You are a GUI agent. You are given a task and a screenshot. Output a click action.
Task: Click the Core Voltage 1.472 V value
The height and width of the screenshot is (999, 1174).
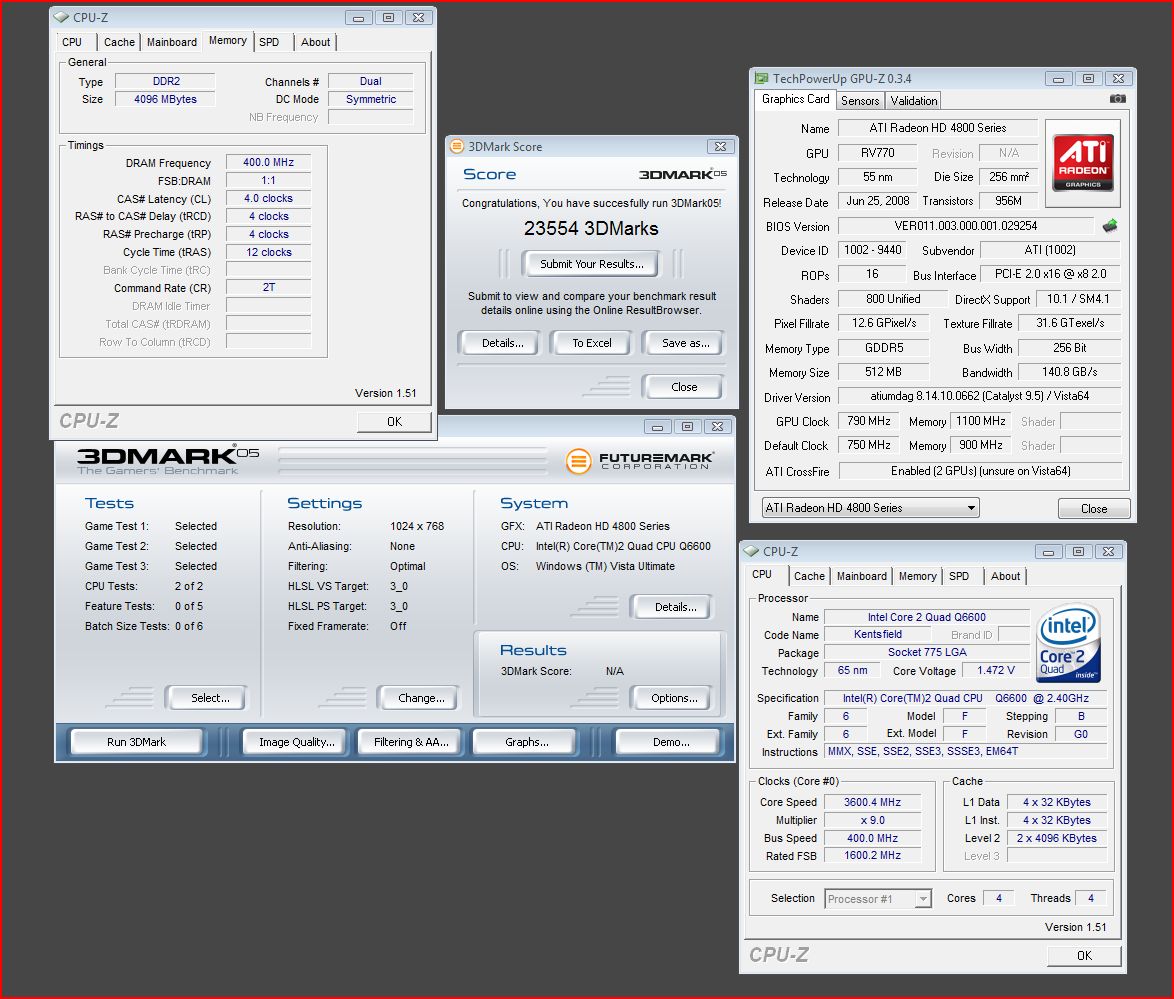(995, 670)
